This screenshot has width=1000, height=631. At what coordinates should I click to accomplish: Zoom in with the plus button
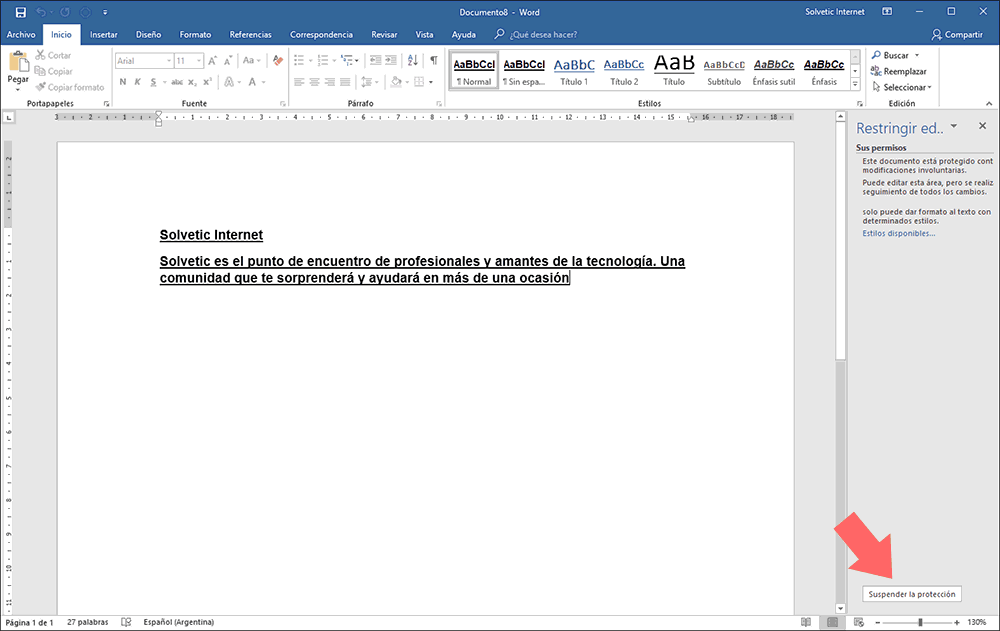[x=957, y=622]
